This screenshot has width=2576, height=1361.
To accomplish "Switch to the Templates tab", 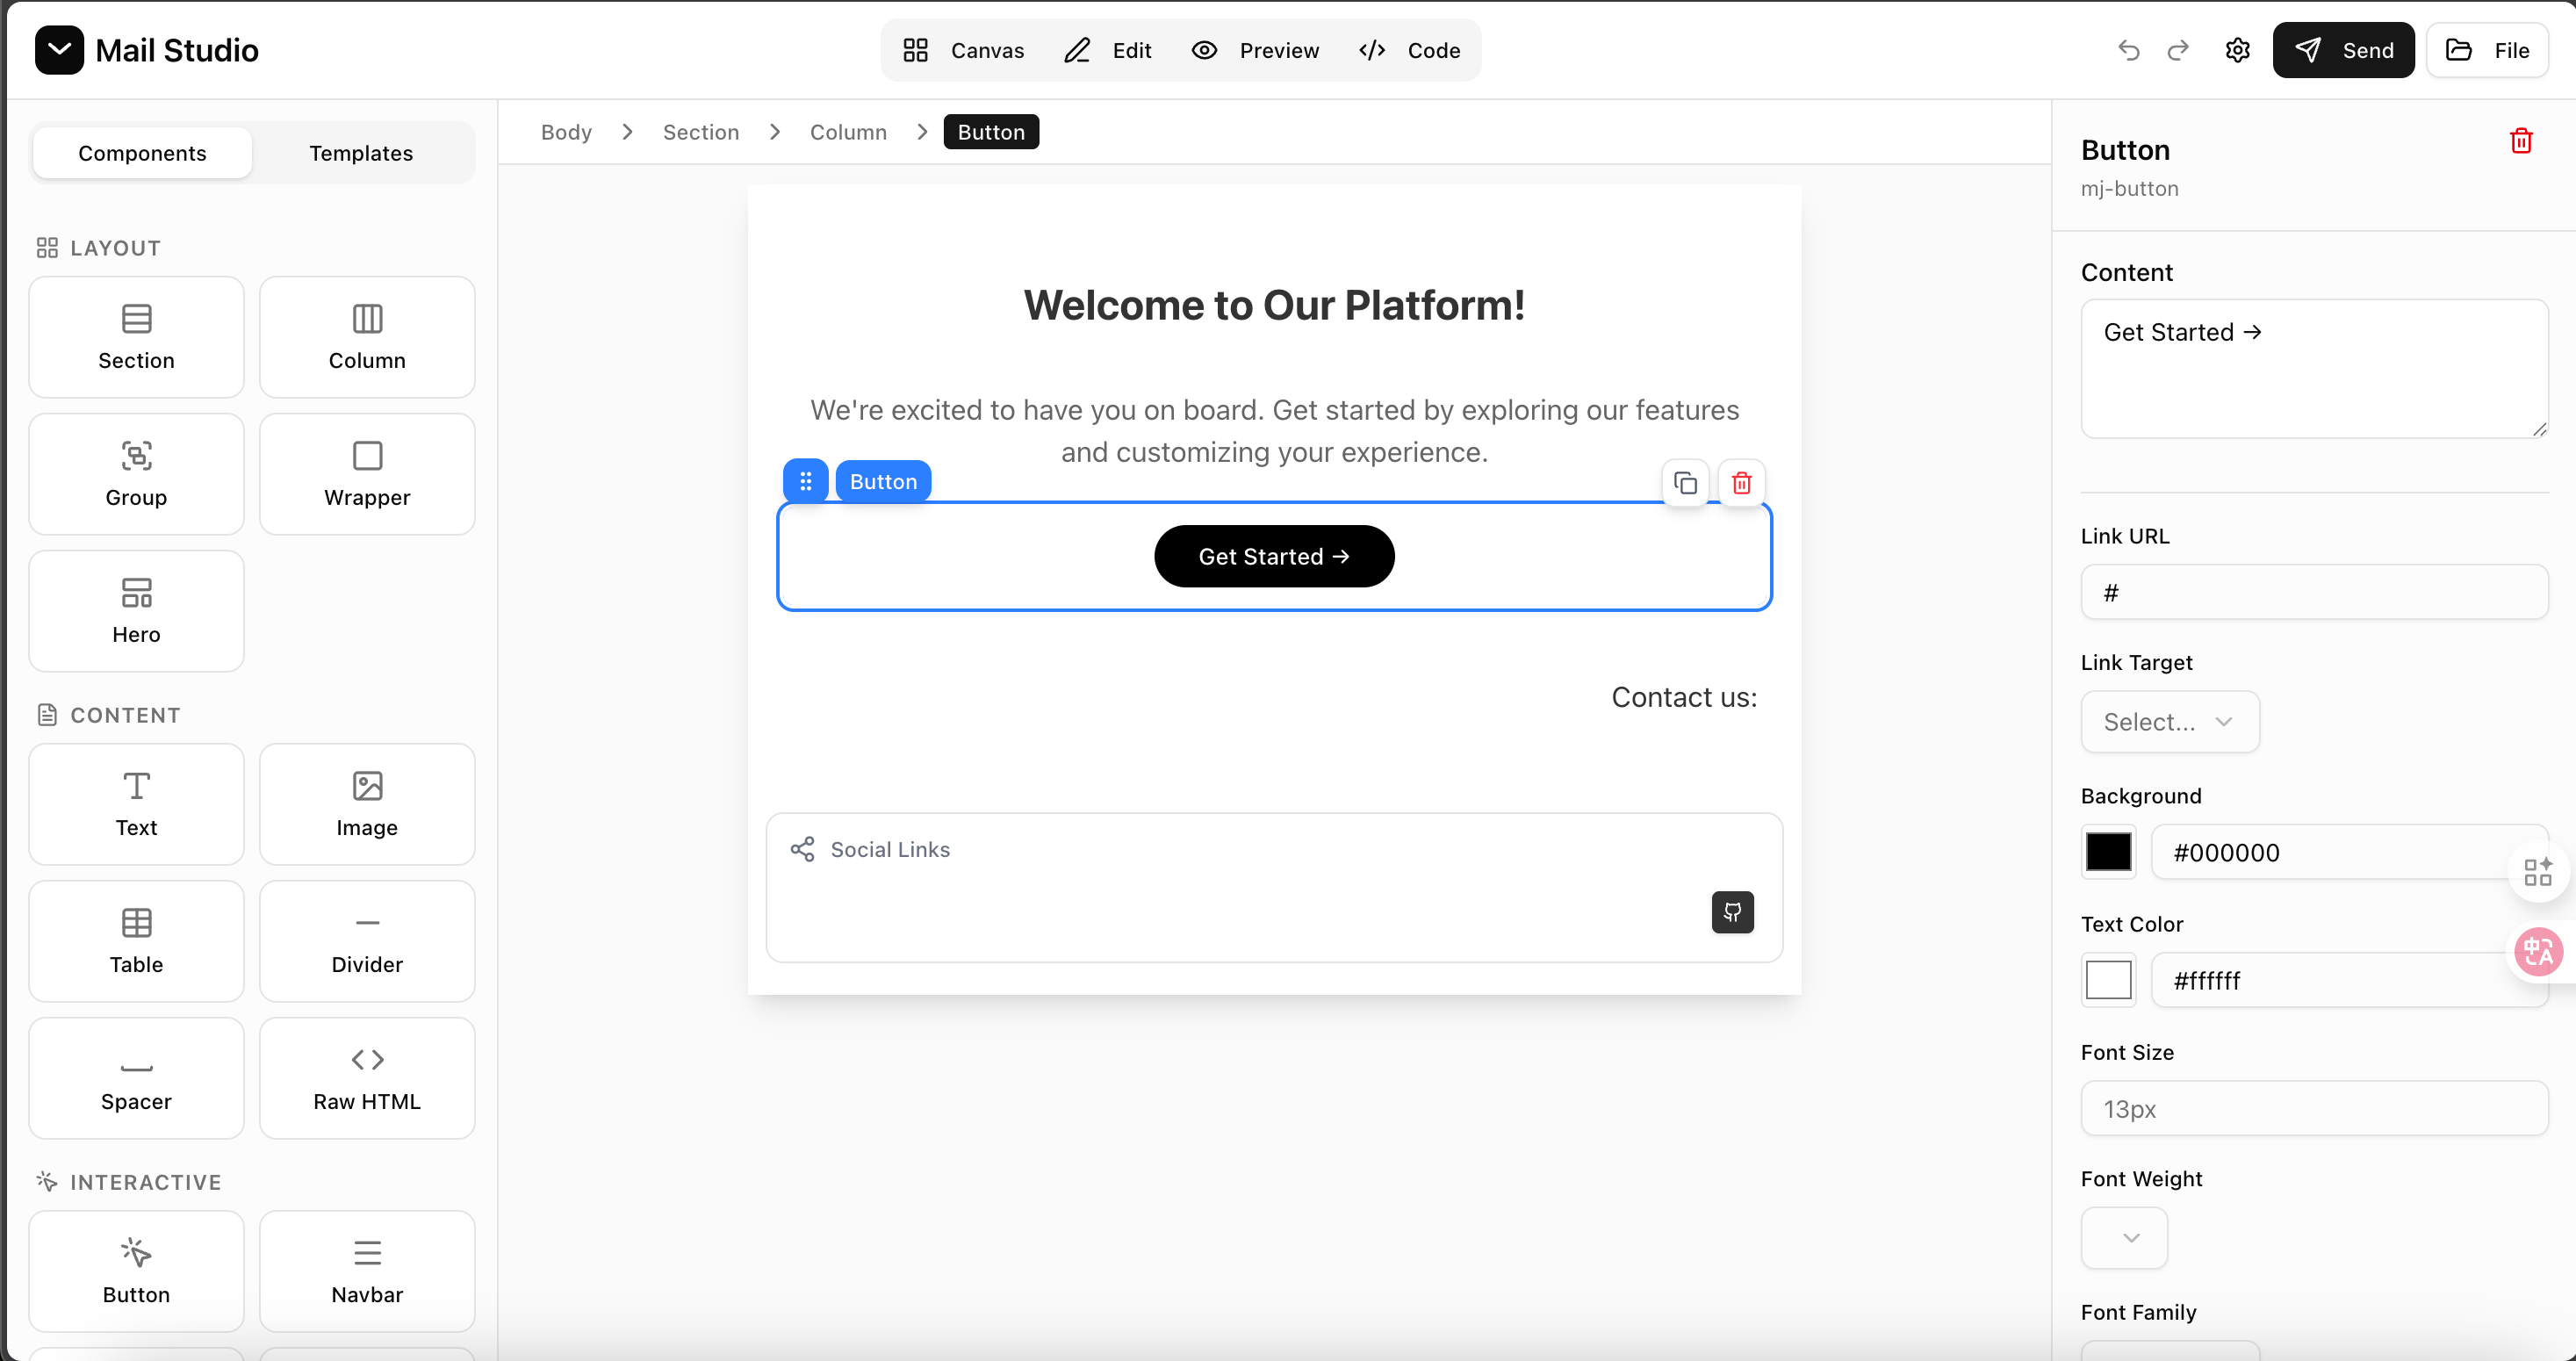I will pos(360,153).
